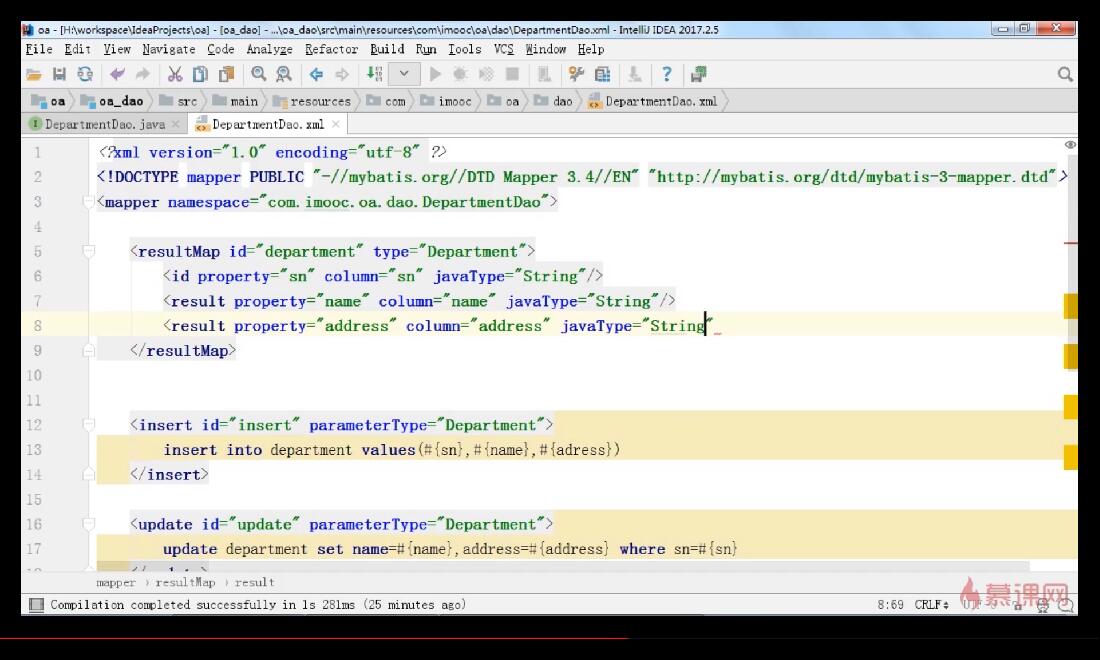The width and height of the screenshot is (1100, 660).
Task: Click the Undo arrow icon
Action: pos(117,74)
